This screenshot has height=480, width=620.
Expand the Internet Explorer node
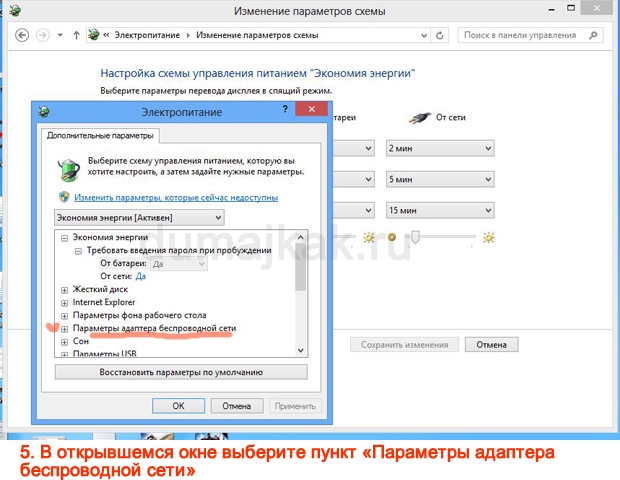coord(64,303)
